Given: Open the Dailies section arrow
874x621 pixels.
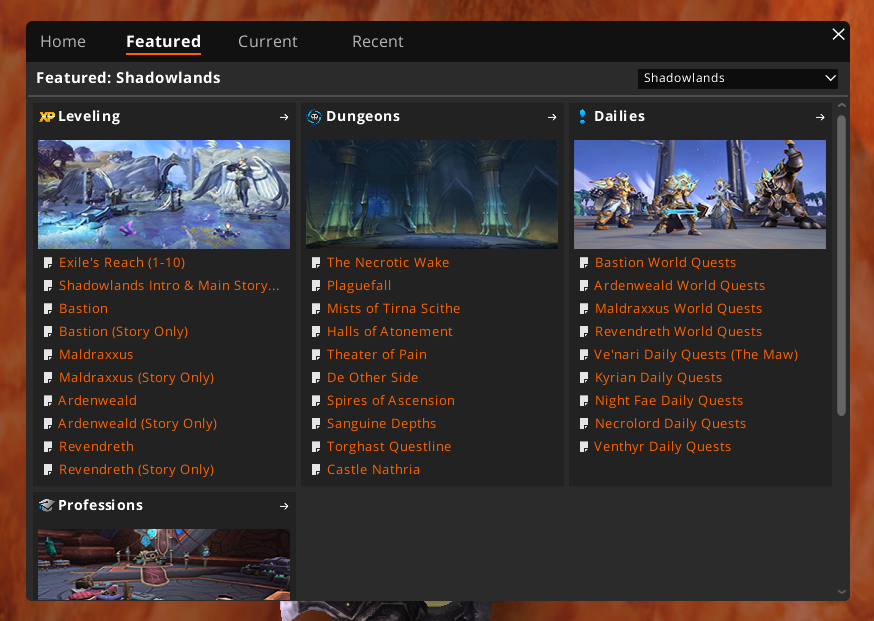Looking at the screenshot, I should point(820,117).
